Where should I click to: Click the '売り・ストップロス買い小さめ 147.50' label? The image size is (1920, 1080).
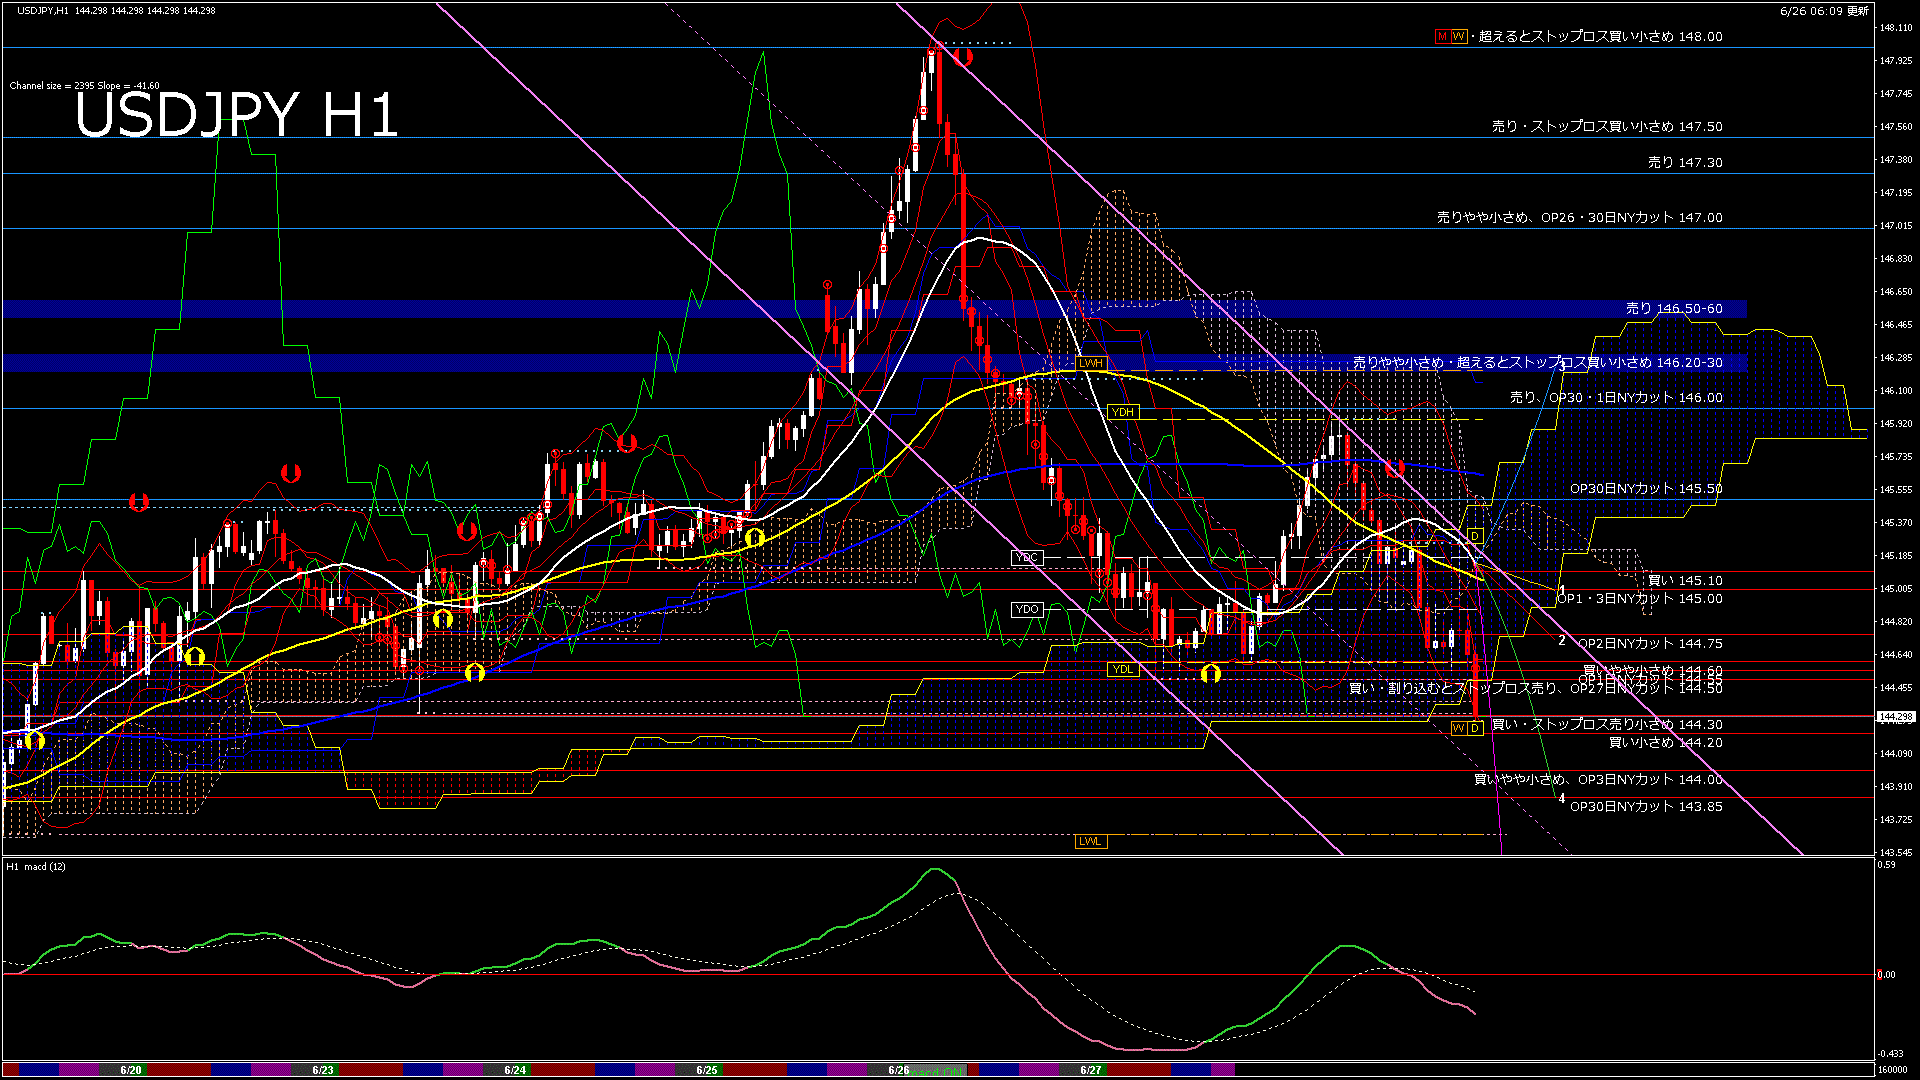[1607, 127]
